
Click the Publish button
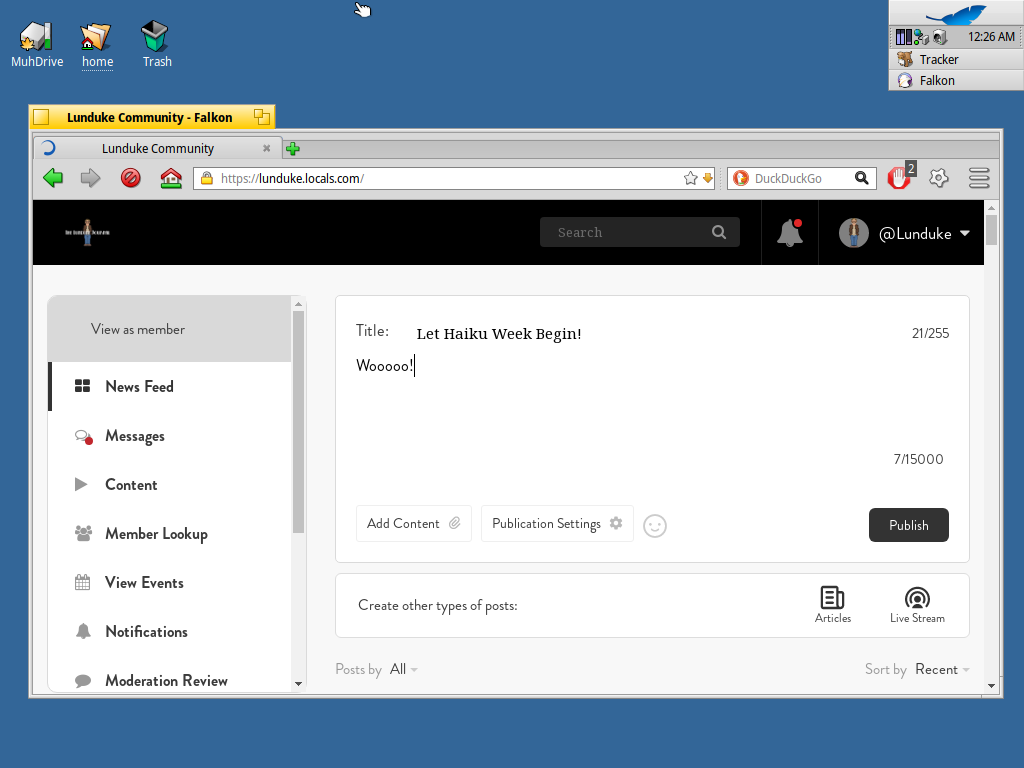pyautogui.click(x=908, y=525)
